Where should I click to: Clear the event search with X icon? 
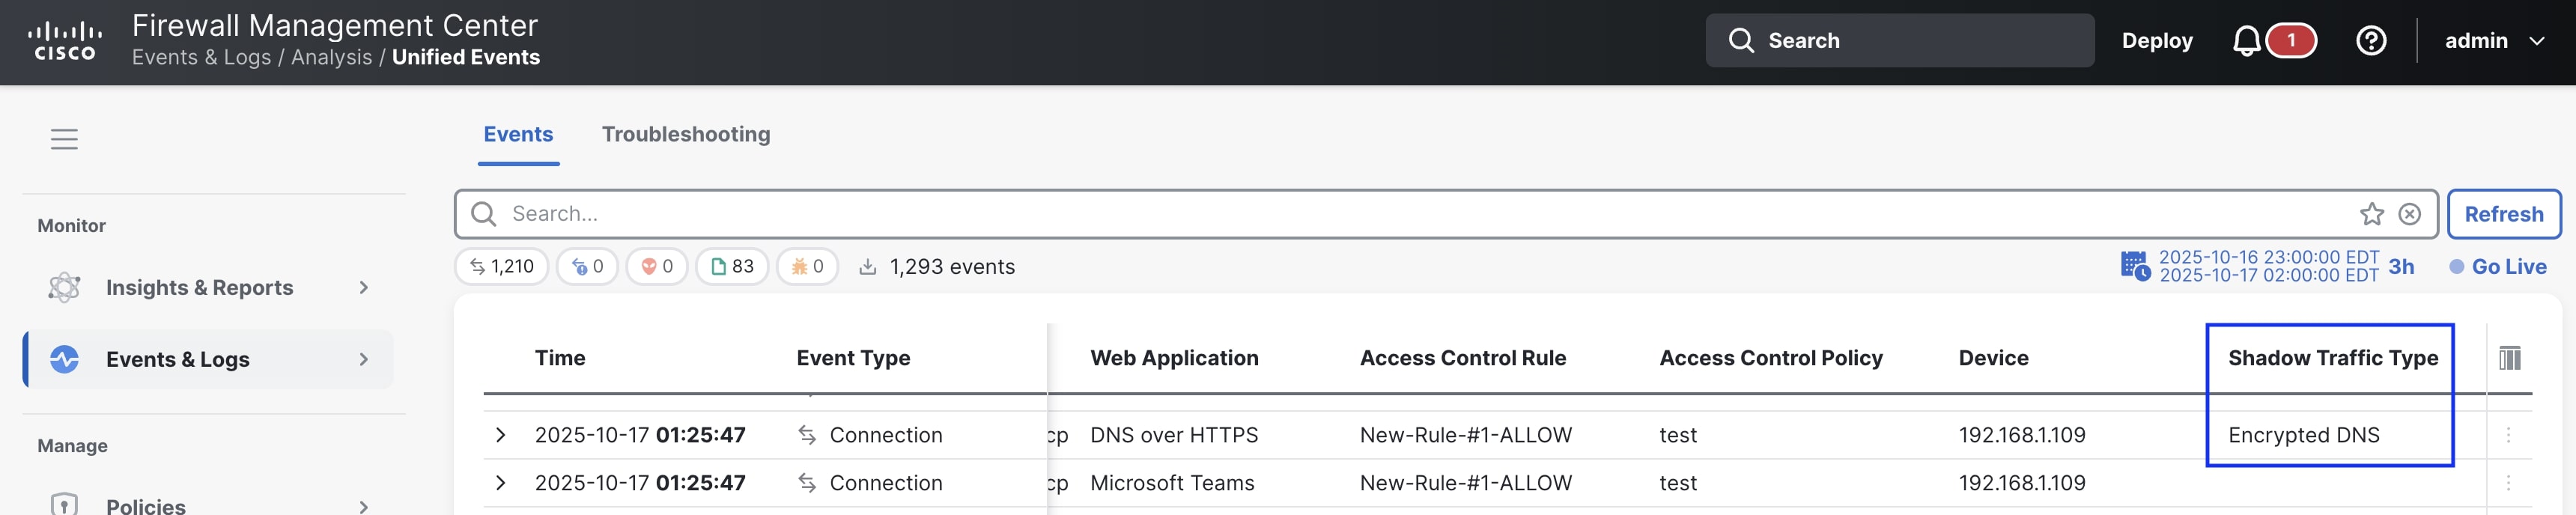tap(2410, 214)
